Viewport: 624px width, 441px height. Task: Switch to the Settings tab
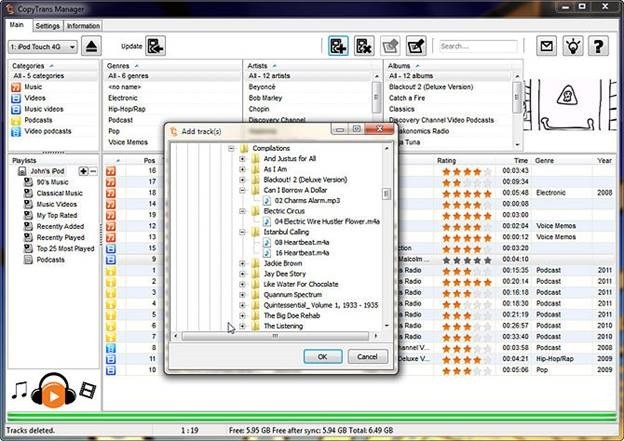(x=47, y=26)
